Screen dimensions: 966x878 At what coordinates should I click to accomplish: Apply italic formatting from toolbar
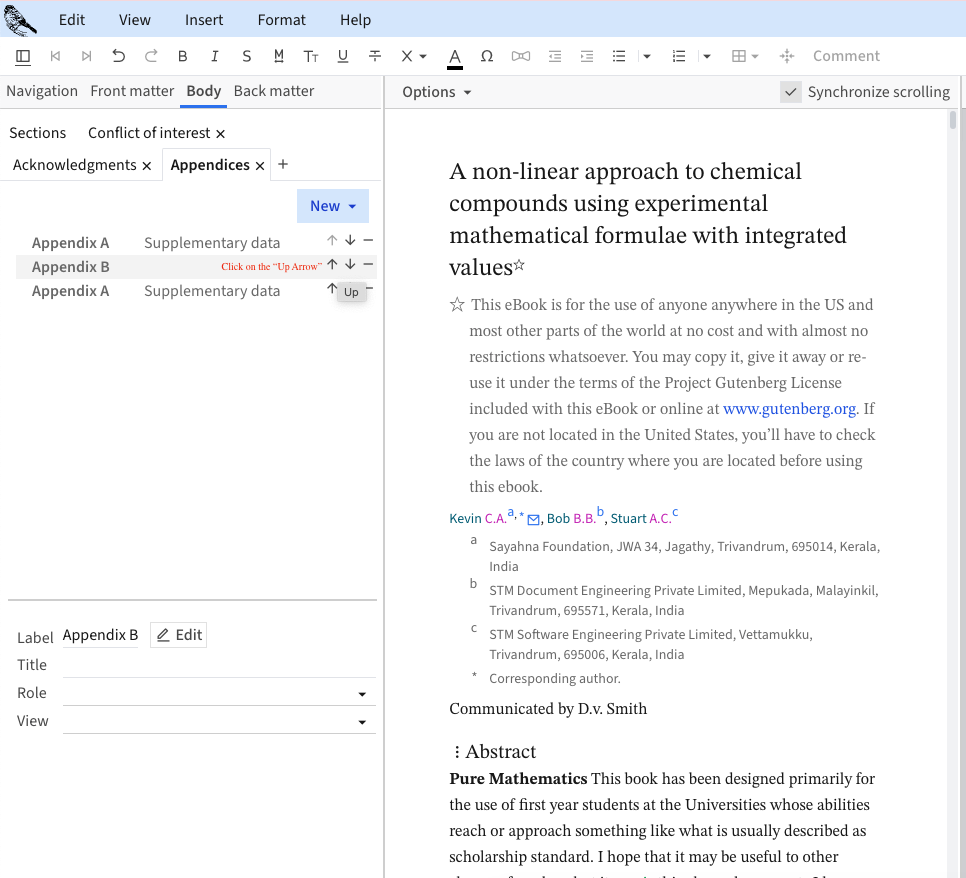[x=215, y=56]
